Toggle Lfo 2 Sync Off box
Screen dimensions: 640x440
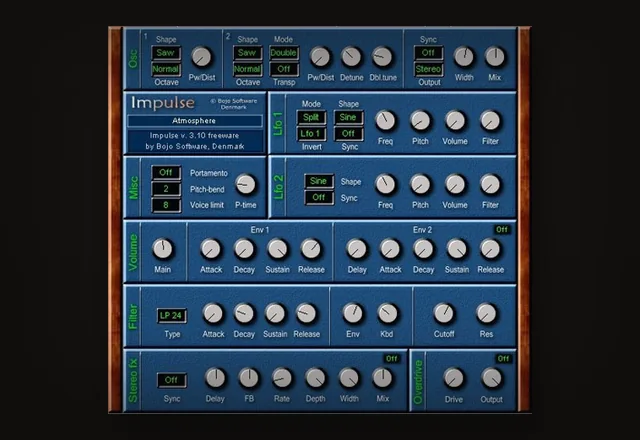(x=318, y=198)
